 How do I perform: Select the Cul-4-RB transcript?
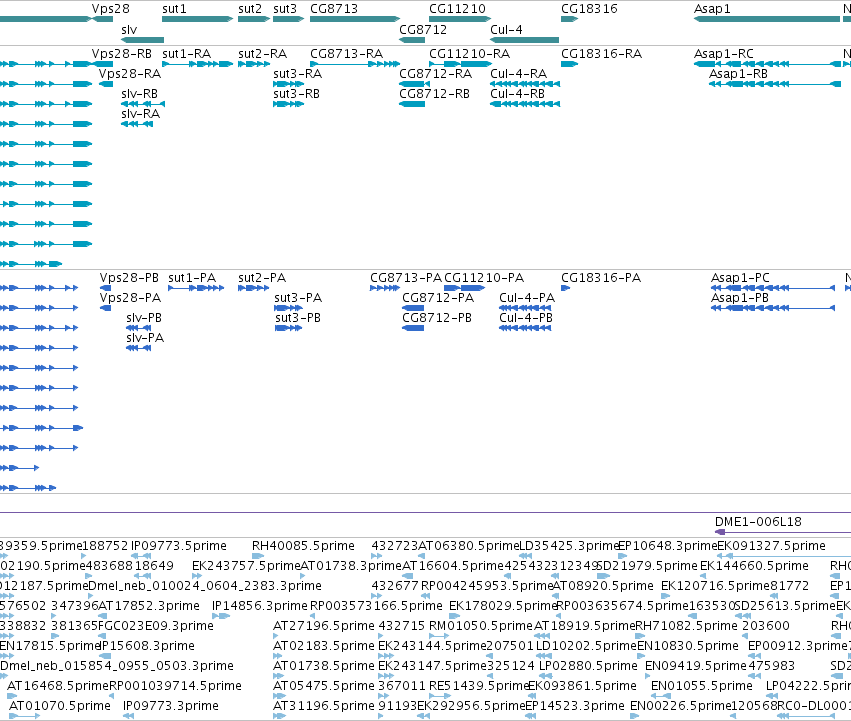[x=517, y=94]
